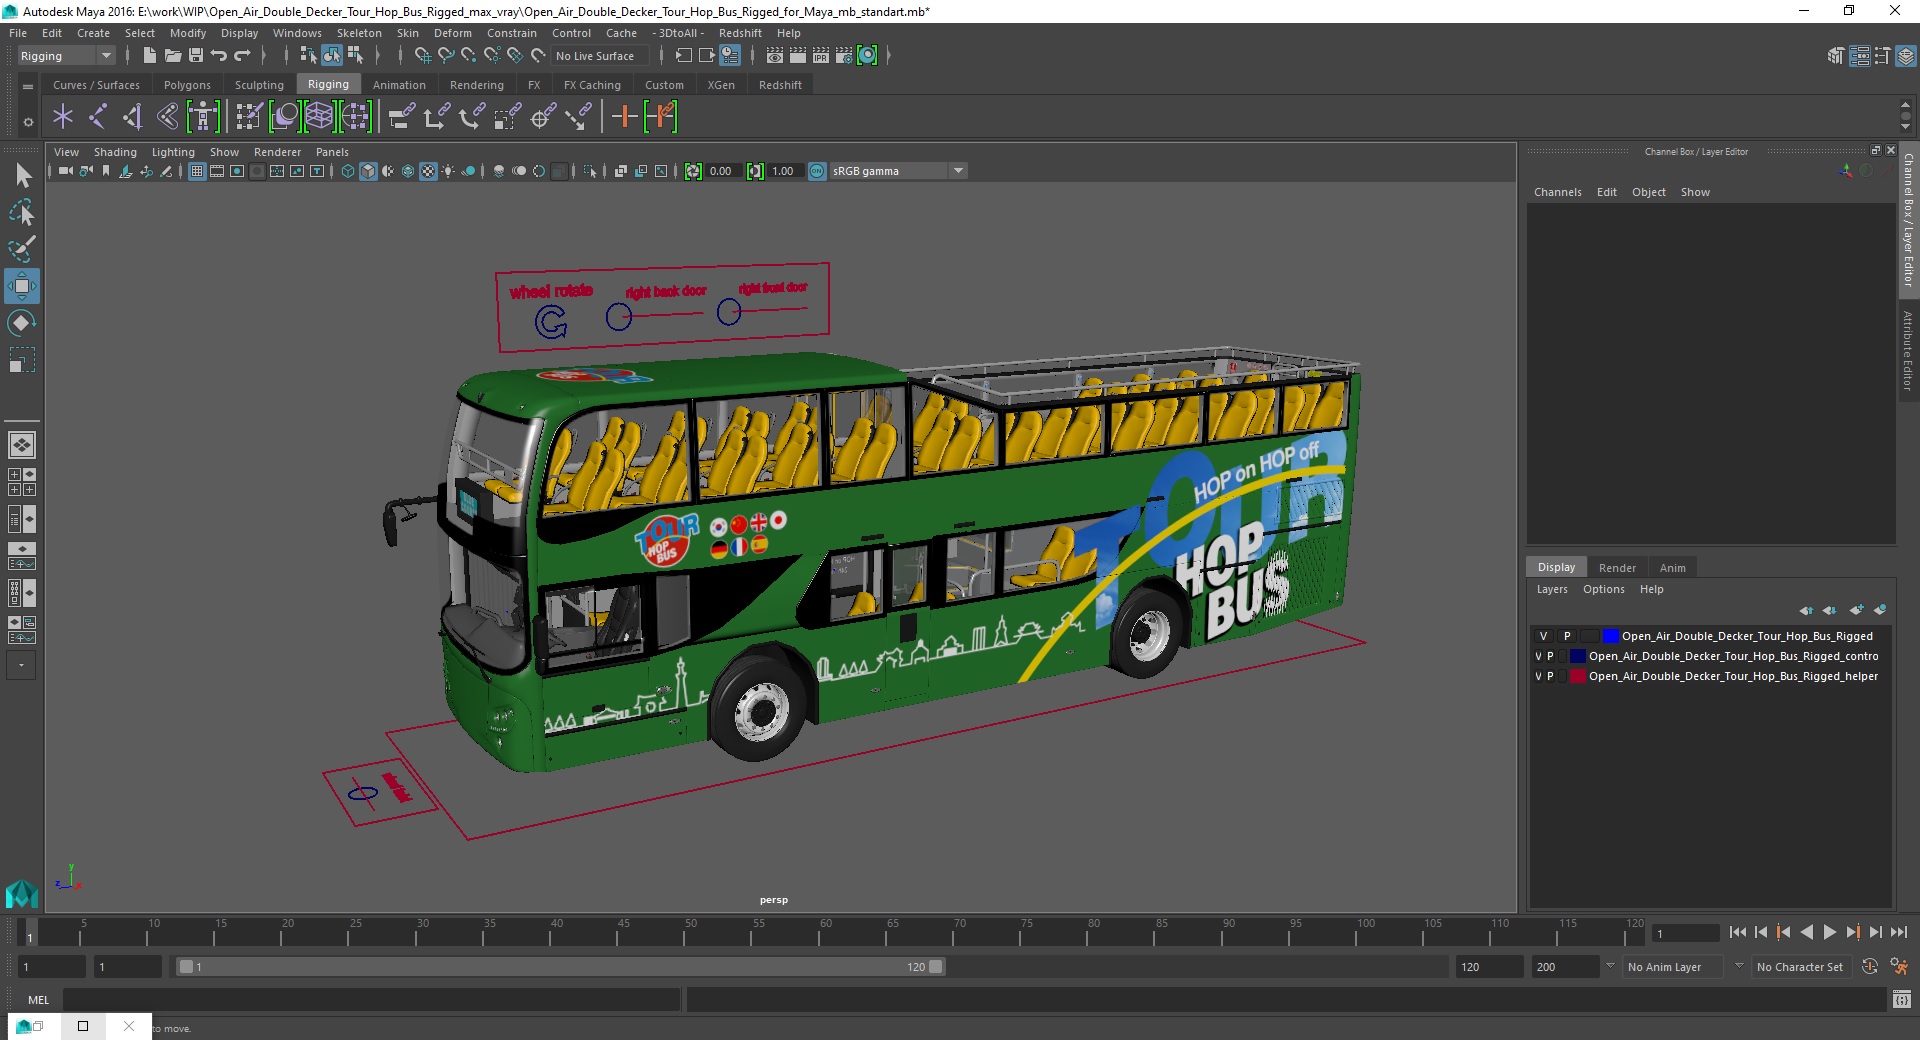Toggle visibility of Bus_Rigged_helper layer
This screenshot has height=1040, width=1920.
[x=1538, y=676]
